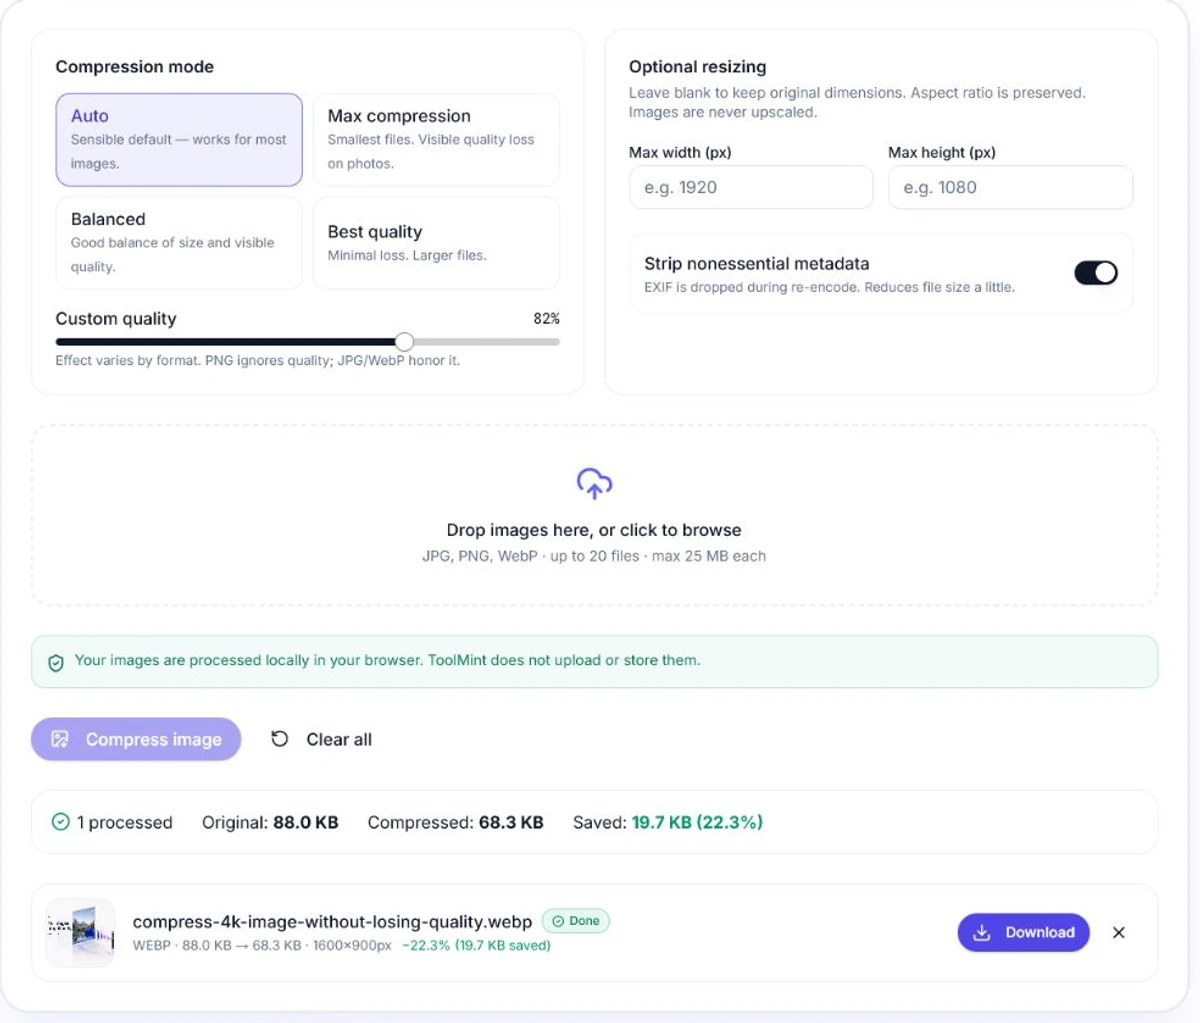The image size is (1200, 1023).
Task: Click the checkmark icon beside '1 processed'
Action: [x=60, y=822]
